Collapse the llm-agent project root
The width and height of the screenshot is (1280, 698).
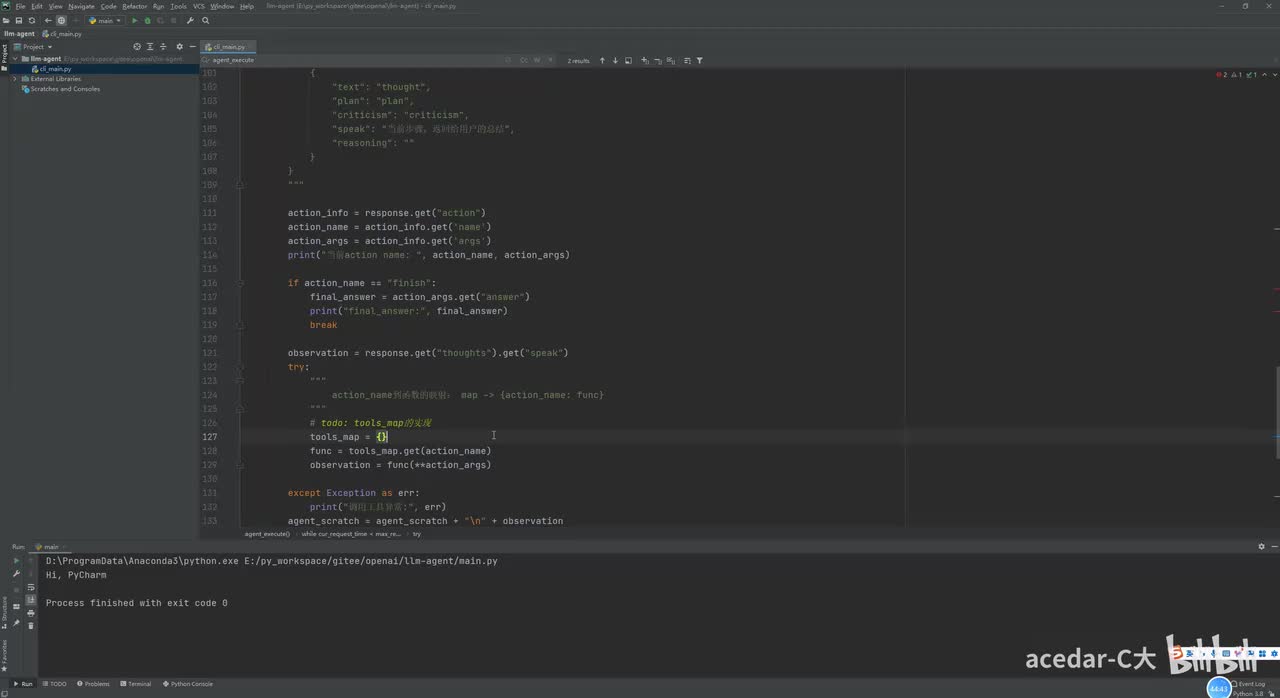[15, 59]
